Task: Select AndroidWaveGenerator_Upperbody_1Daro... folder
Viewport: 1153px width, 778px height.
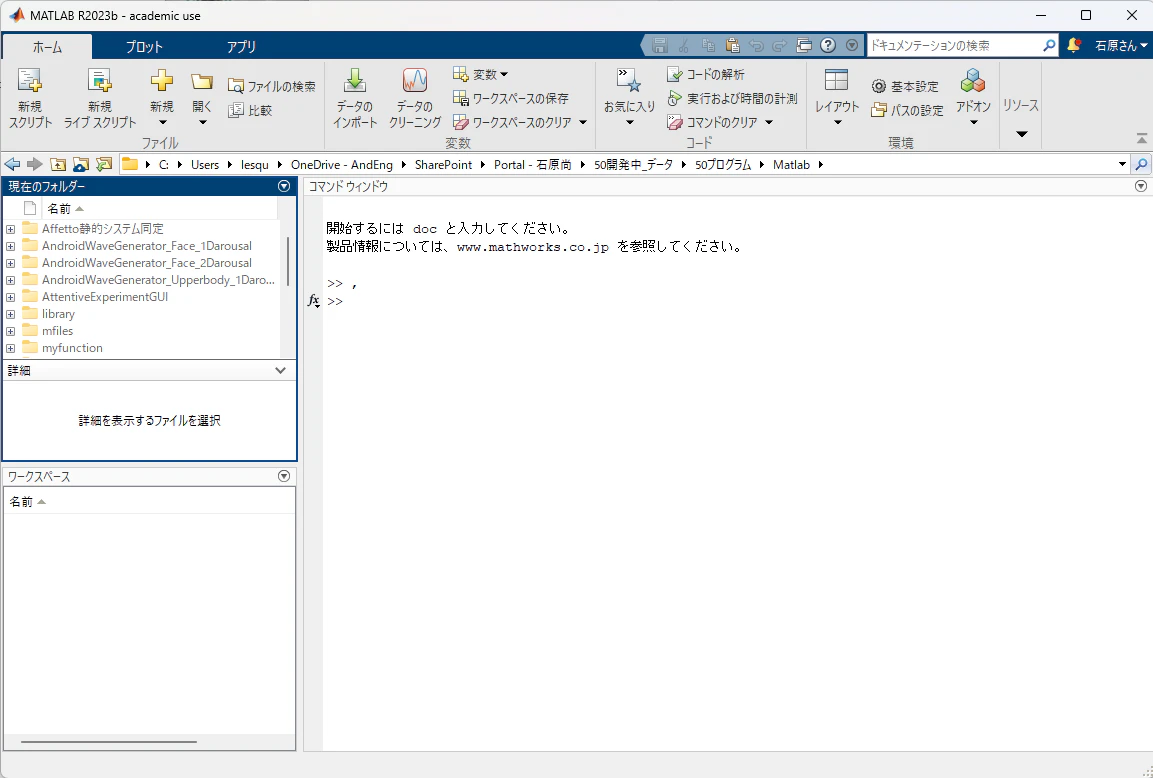Action: (158, 280)
